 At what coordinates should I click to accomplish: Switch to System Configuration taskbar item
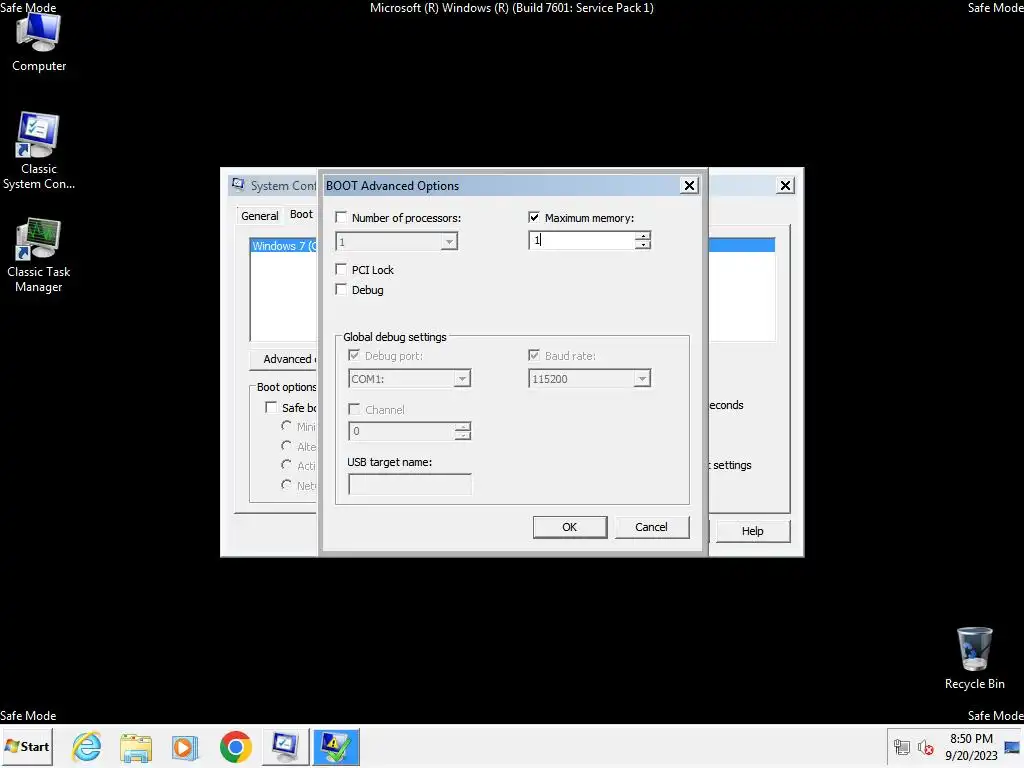(285, 746)
